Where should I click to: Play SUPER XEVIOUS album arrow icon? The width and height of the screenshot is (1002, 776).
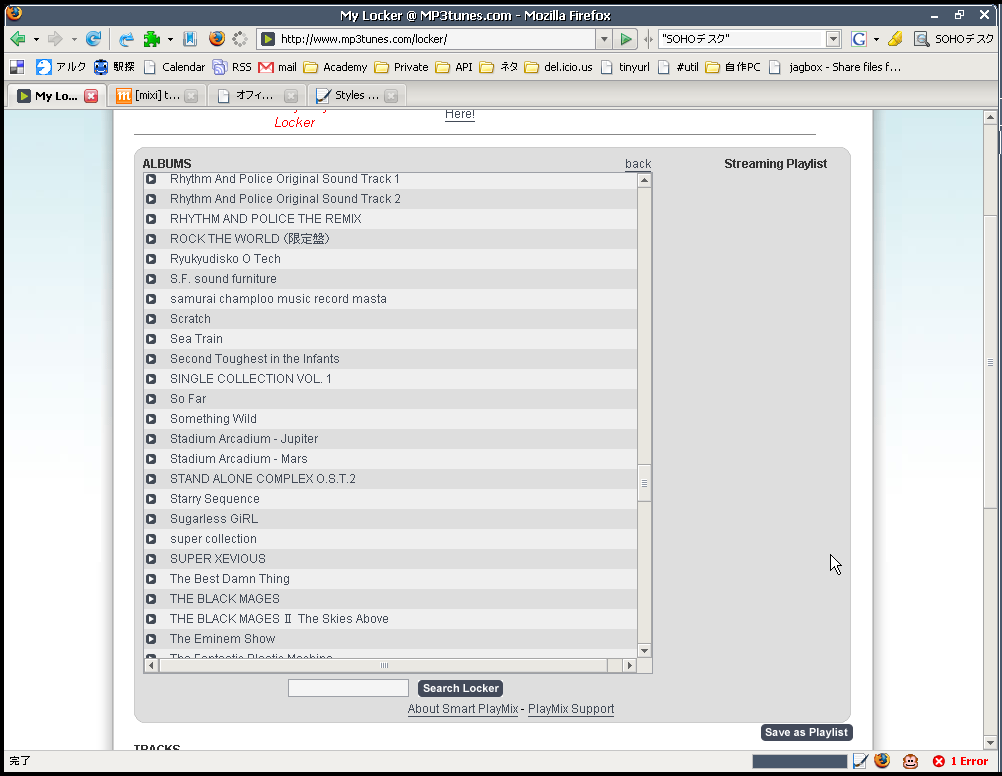point(151,559)
